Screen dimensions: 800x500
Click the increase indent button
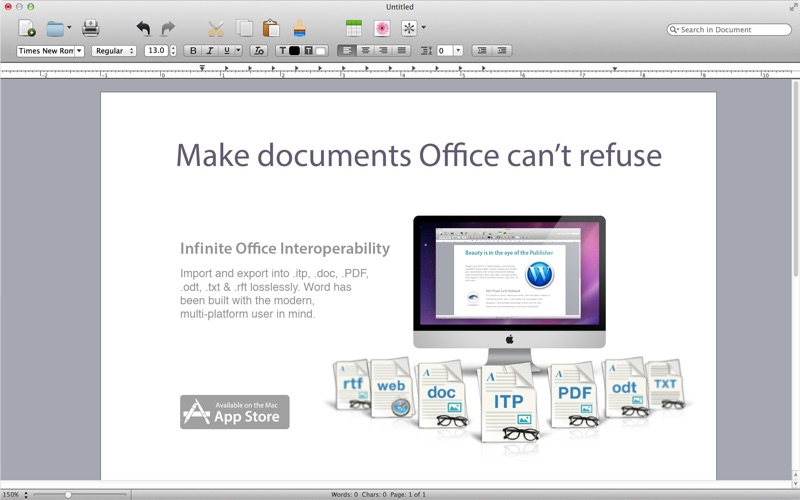[x=503, y=50]
